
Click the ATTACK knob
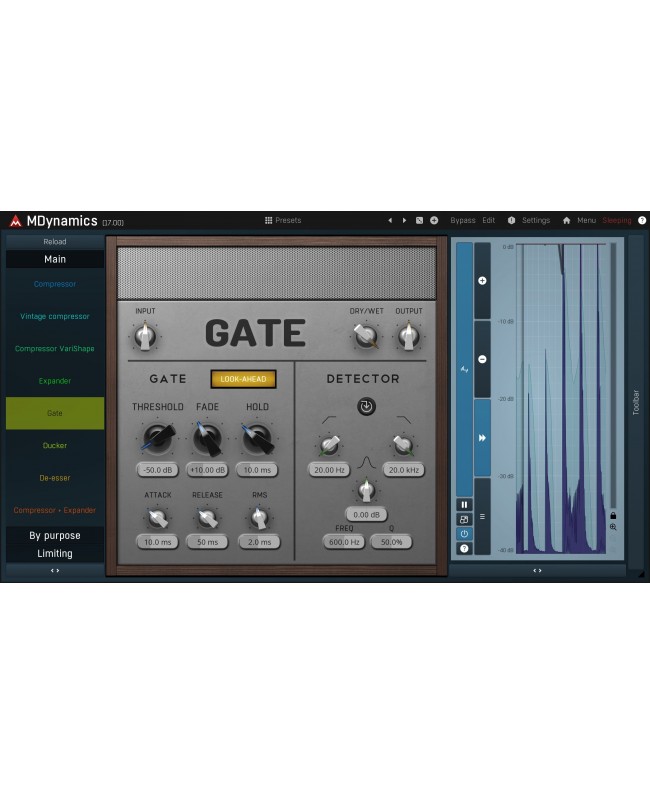[157, 518]
